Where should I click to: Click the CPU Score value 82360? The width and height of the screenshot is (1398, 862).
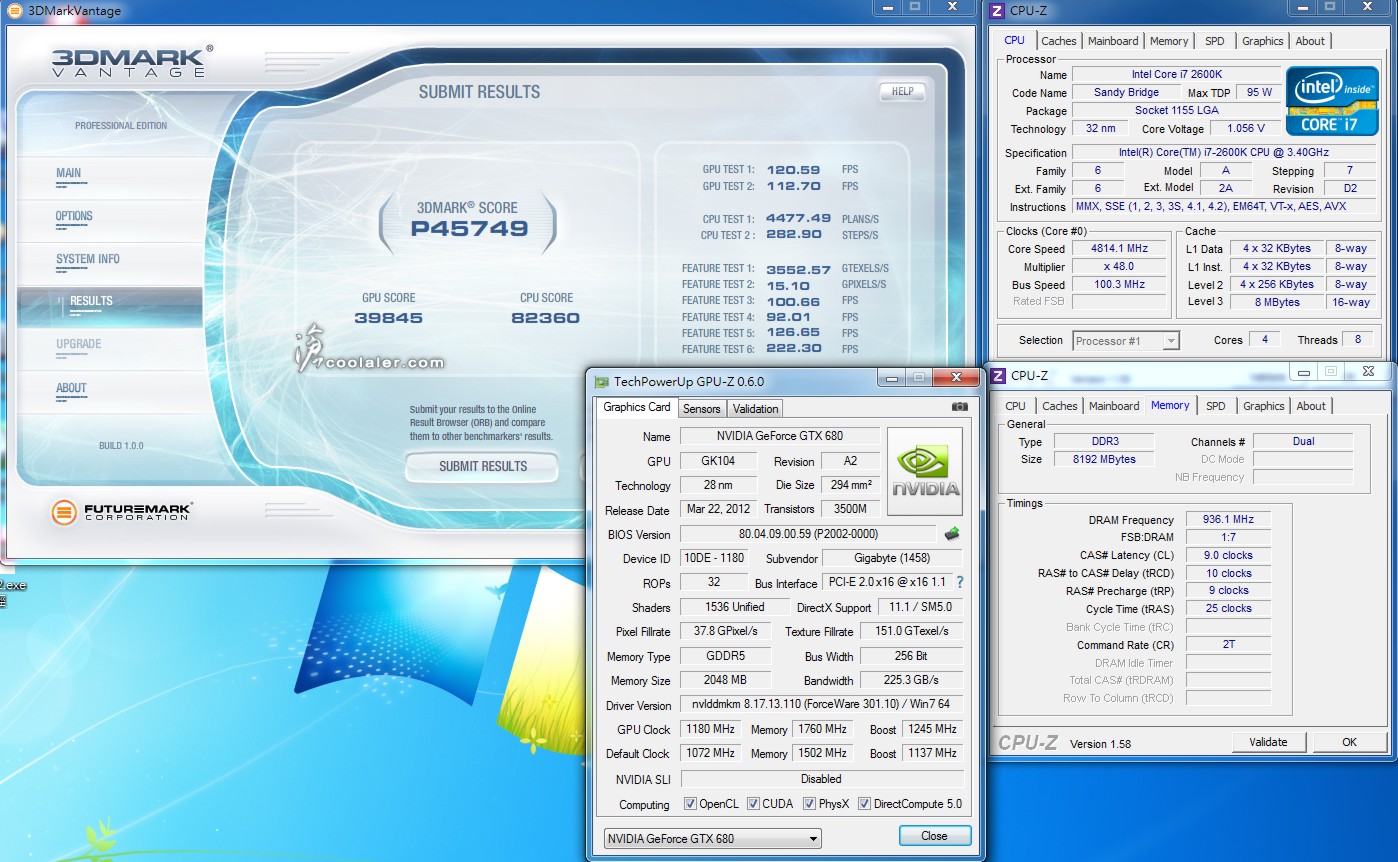tap(545, 318)
